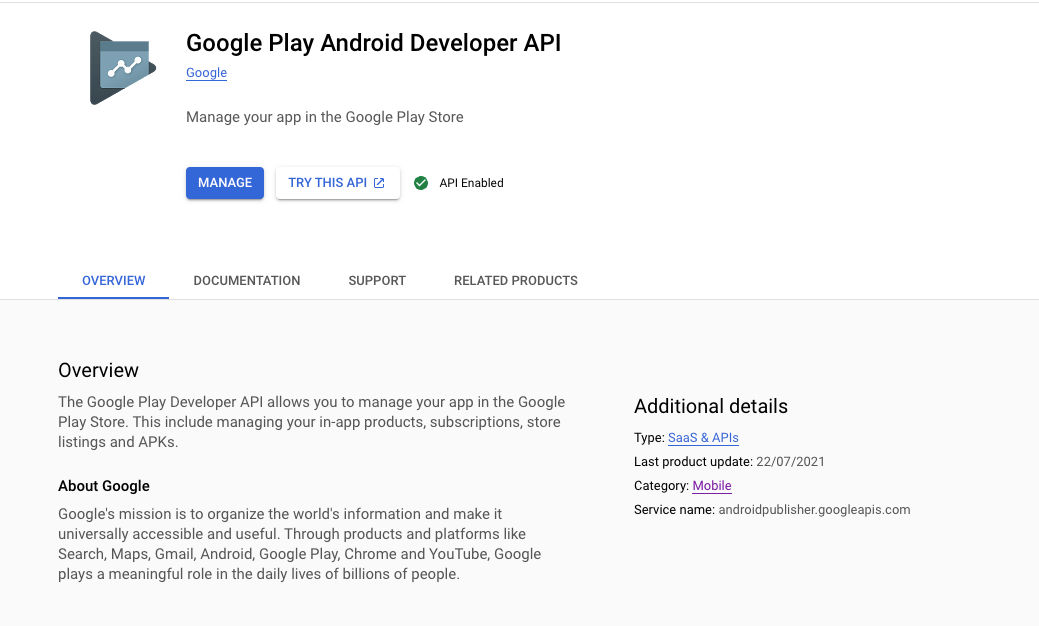Click the Google Play Android Developer API title
1039x626 pixels.
pos(373,43)
